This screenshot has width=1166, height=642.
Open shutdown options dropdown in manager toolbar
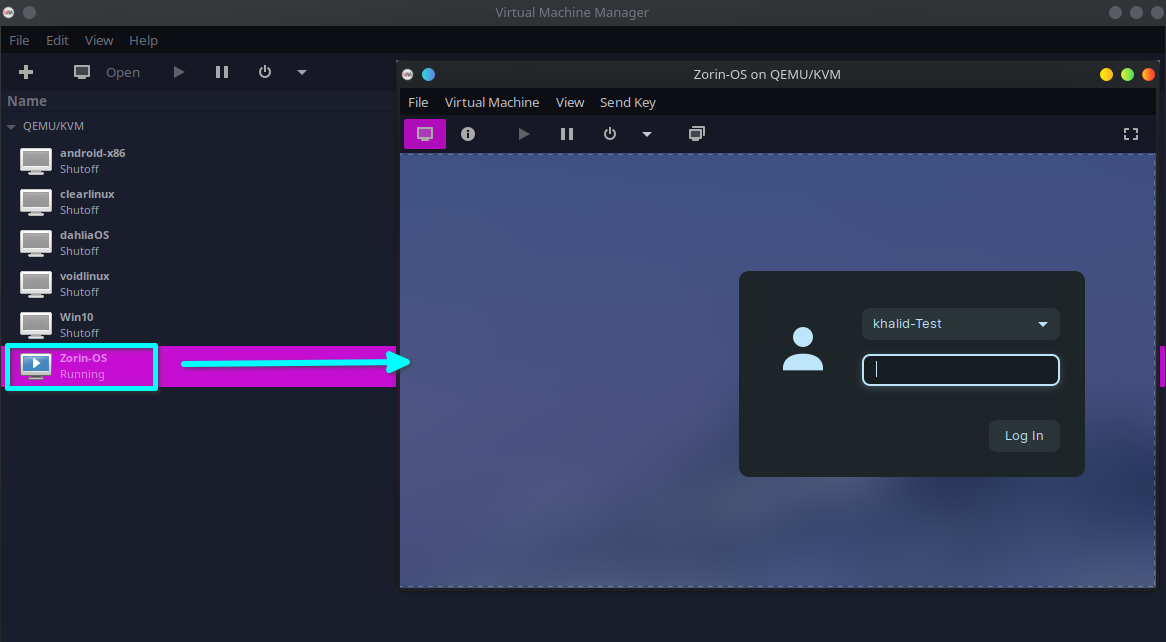(x=302, y=72)
